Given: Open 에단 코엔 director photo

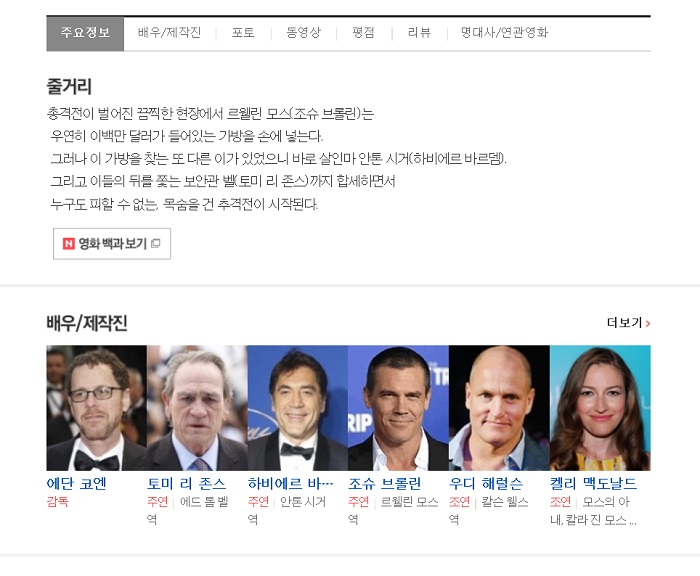Looking at the screenshot, I should pyautogui.click(x=96, y=408).
